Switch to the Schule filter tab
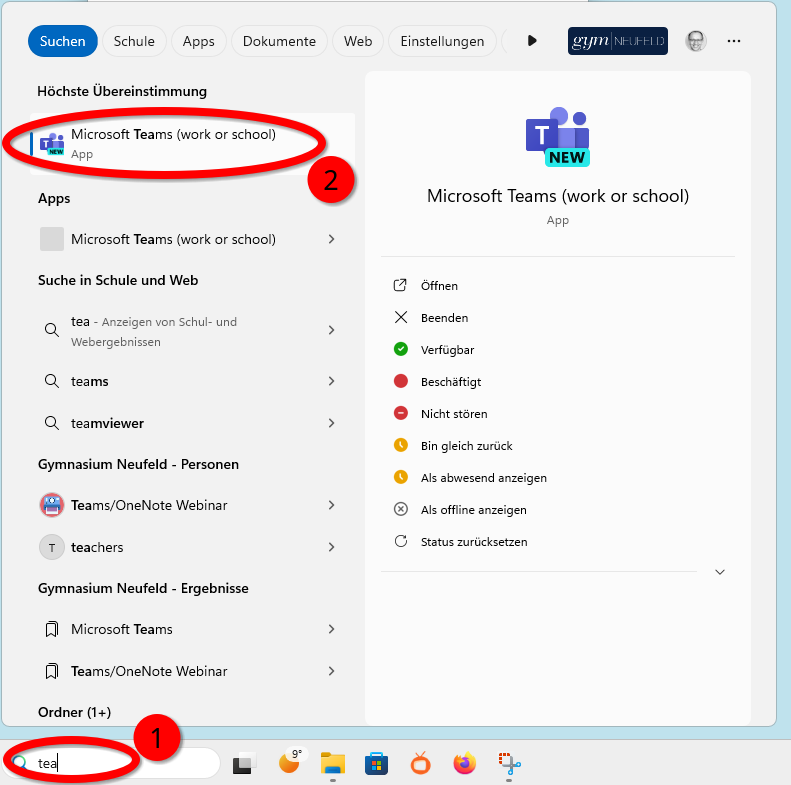Viewport: 791px width, 785px height. (134, 41)
